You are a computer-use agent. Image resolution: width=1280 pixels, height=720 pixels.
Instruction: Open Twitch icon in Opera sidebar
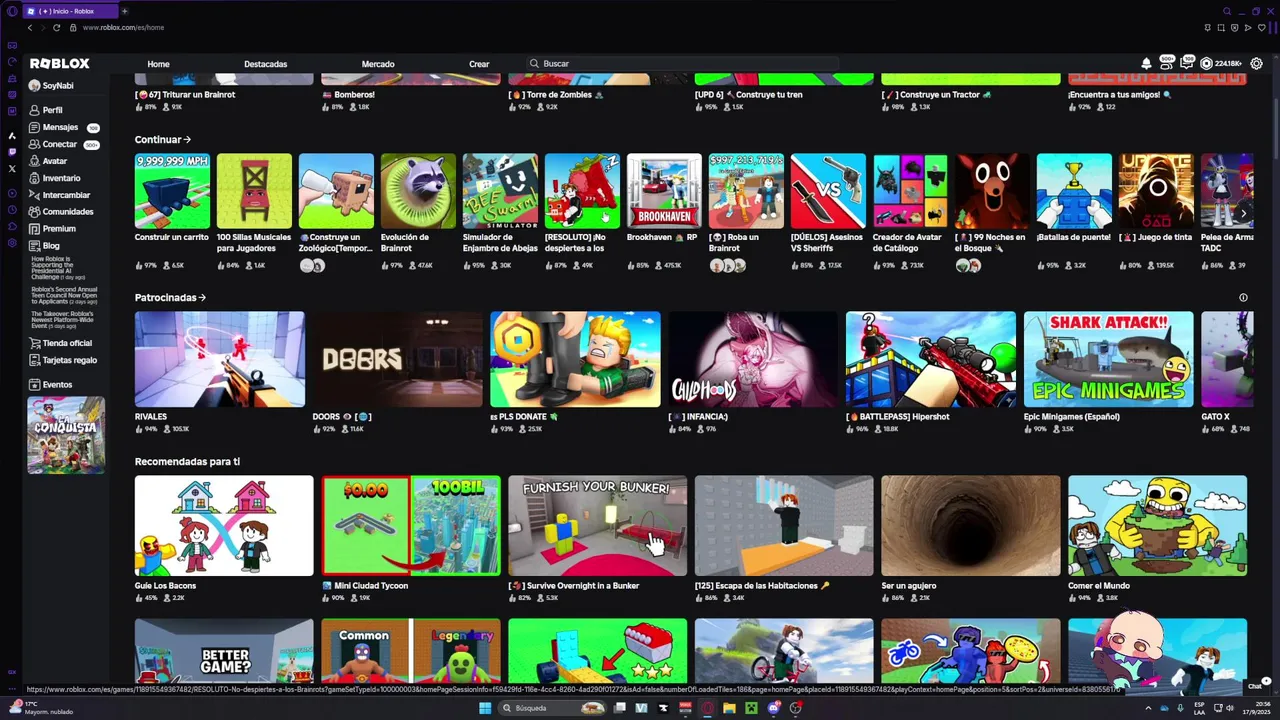[12, 151]
